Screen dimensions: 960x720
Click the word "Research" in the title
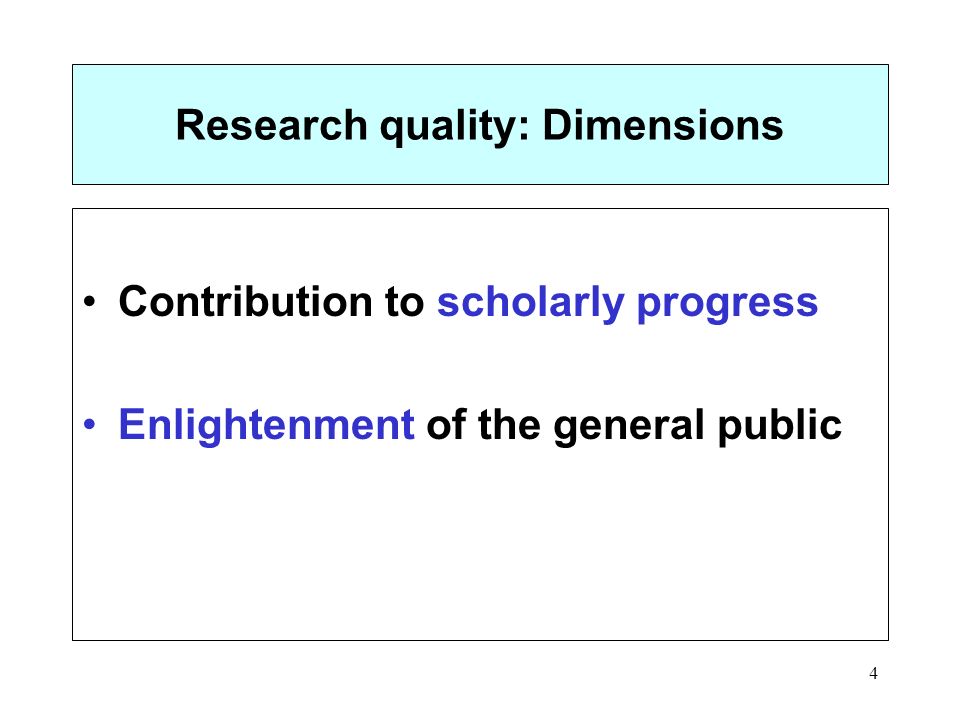click(x=271, y=126)
